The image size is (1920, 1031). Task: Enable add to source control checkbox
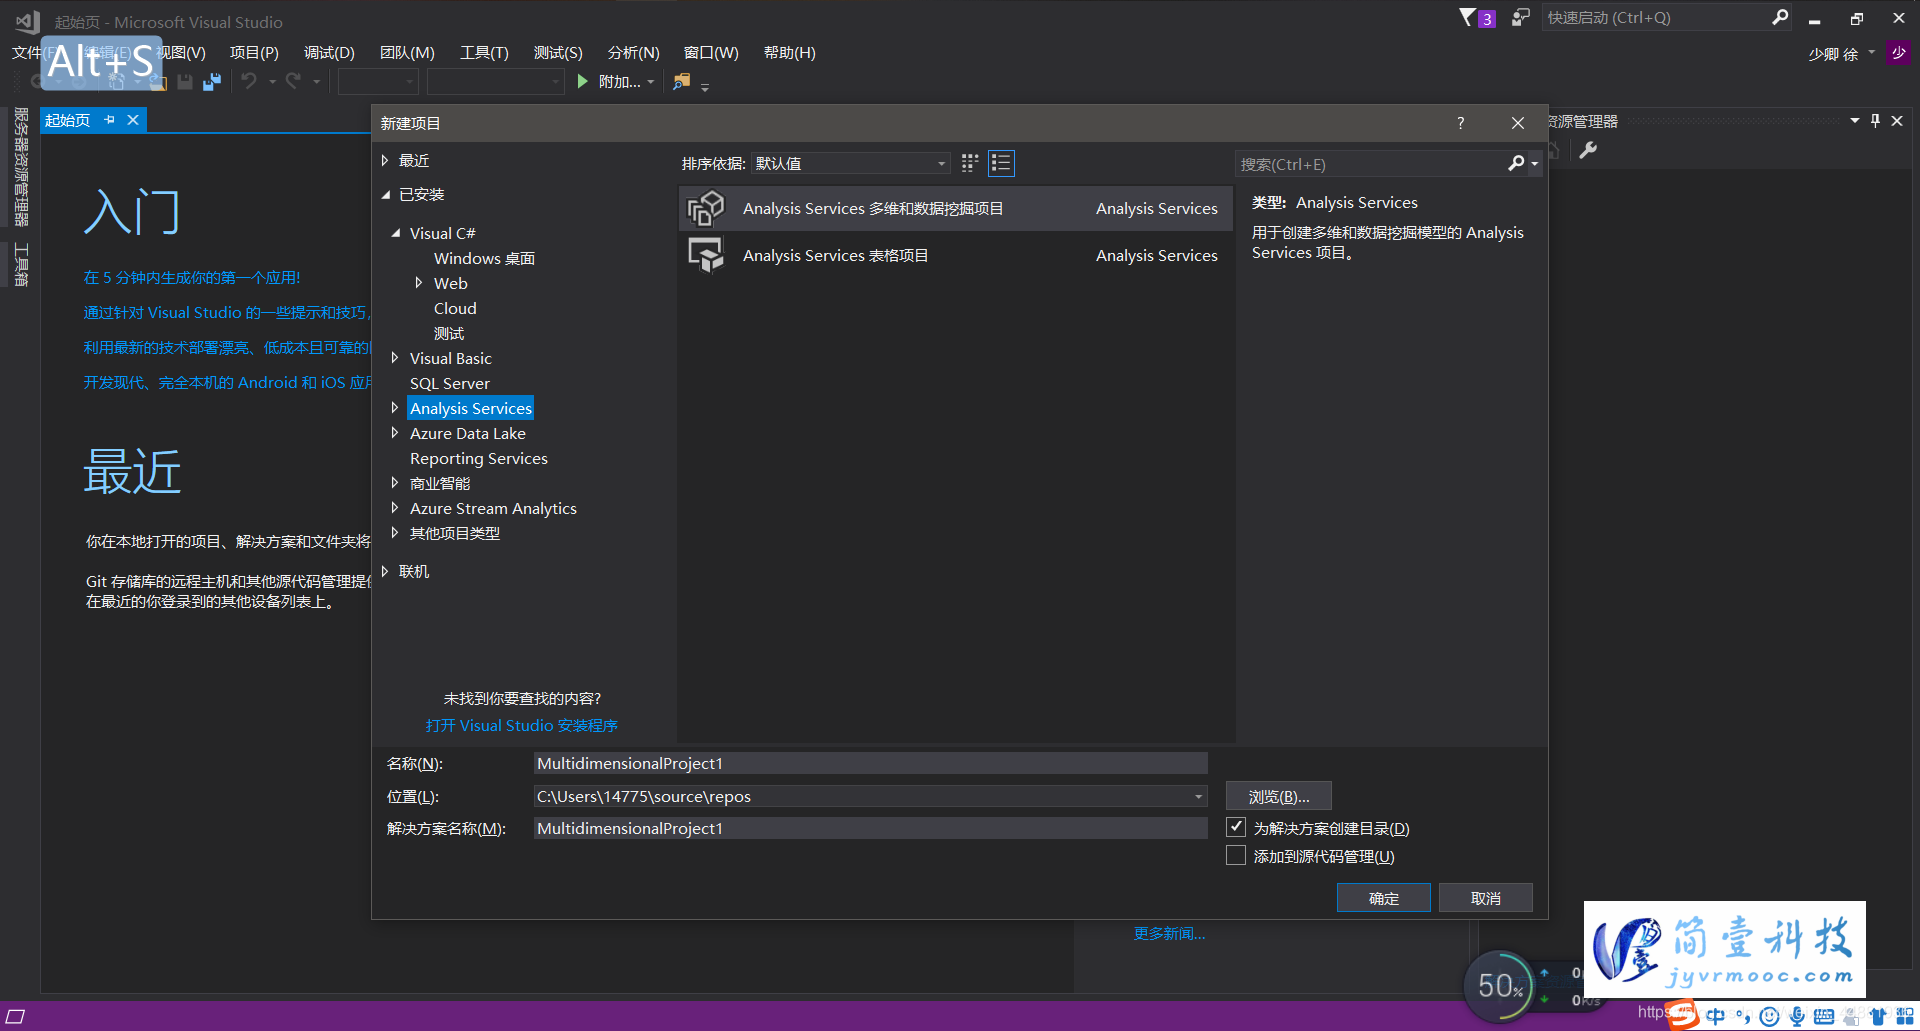pos(1236,855)
